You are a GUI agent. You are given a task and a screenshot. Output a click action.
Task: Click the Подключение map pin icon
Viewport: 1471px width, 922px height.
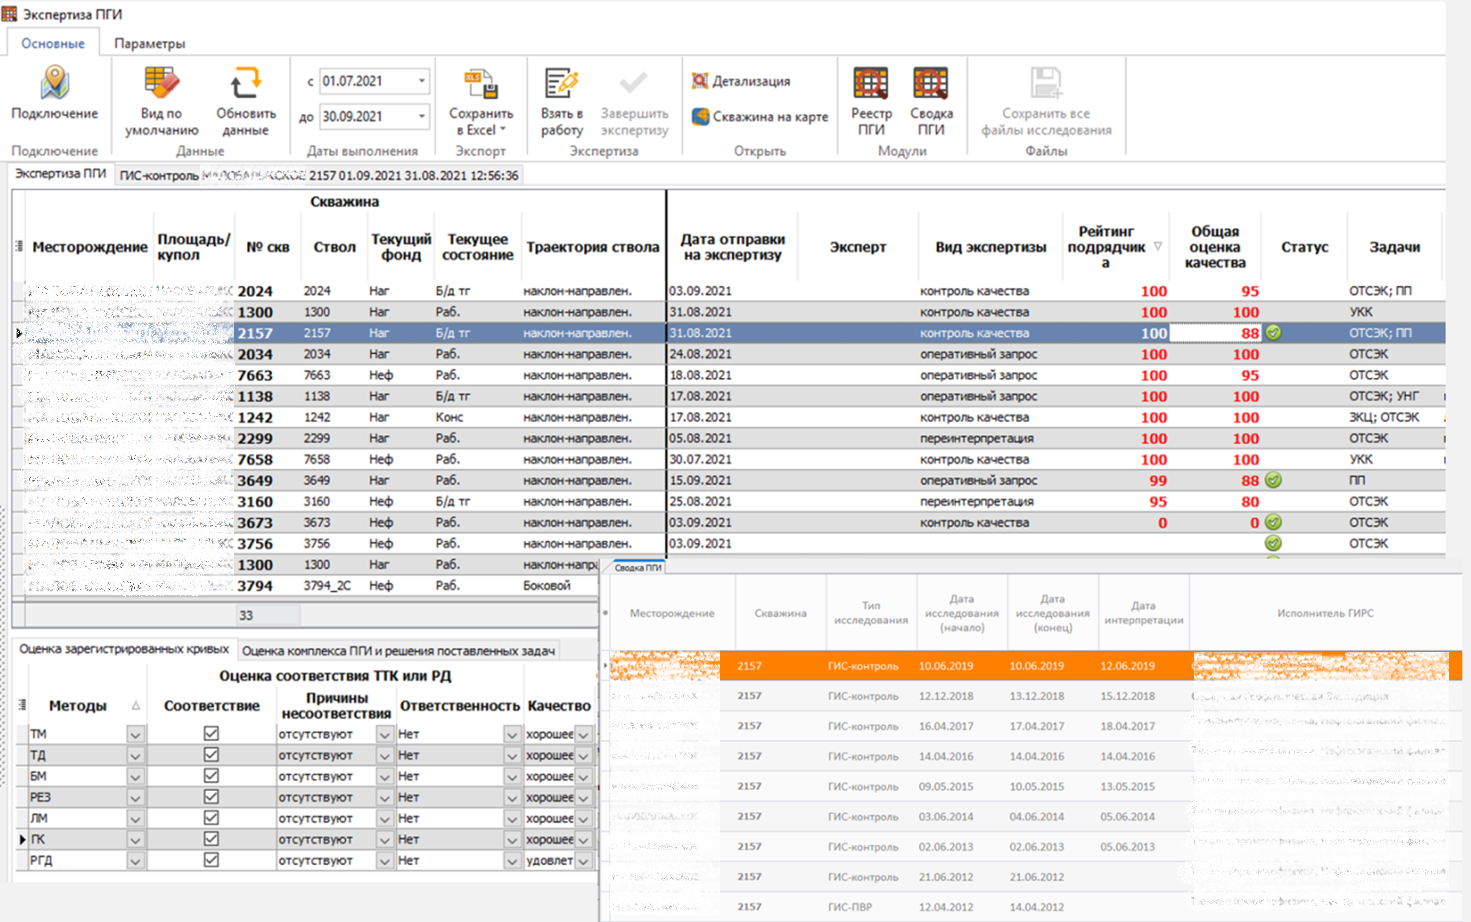(54, 83)
